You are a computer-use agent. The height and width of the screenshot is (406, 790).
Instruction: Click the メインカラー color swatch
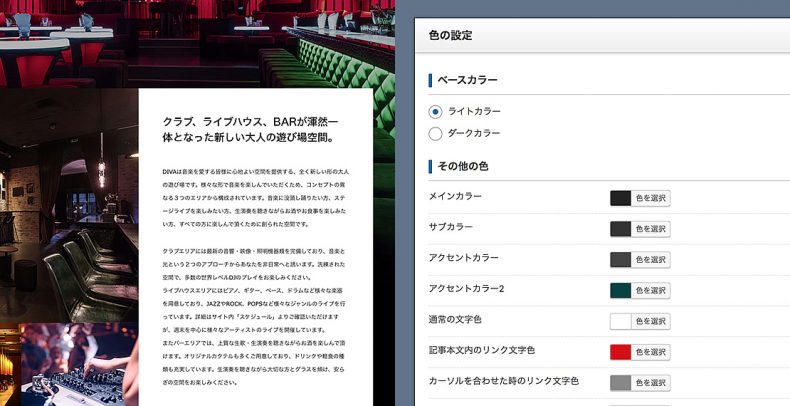tap(620, 198)
